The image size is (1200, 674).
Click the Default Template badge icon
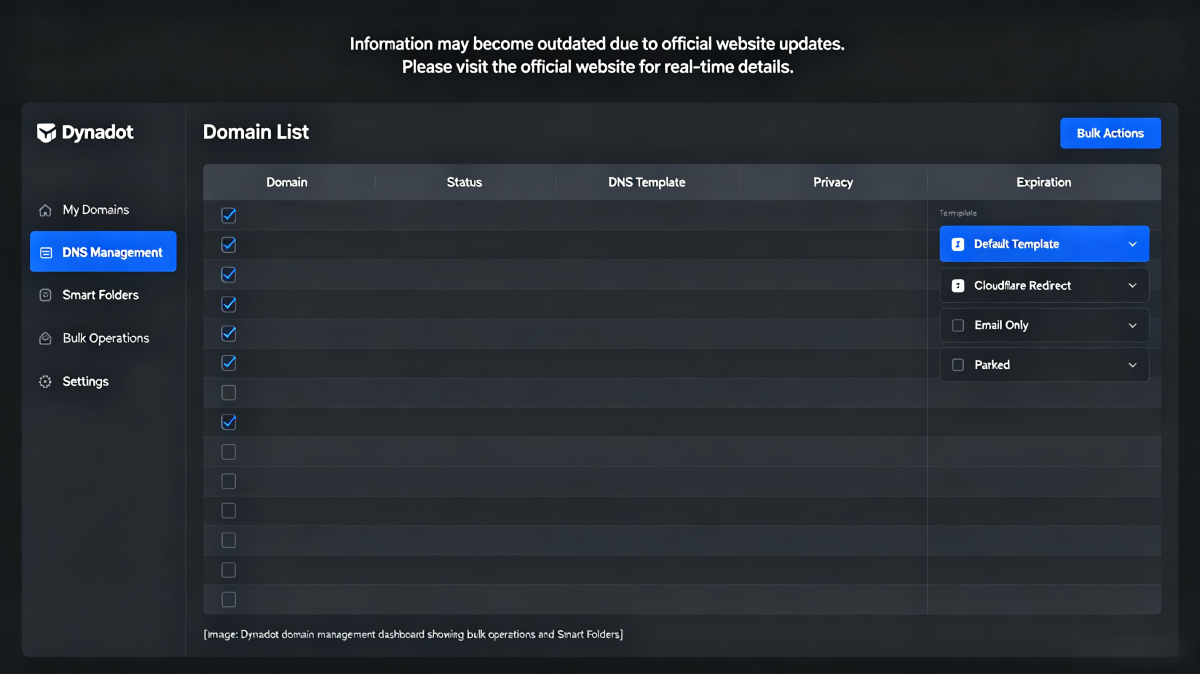(x=958, y=244)
